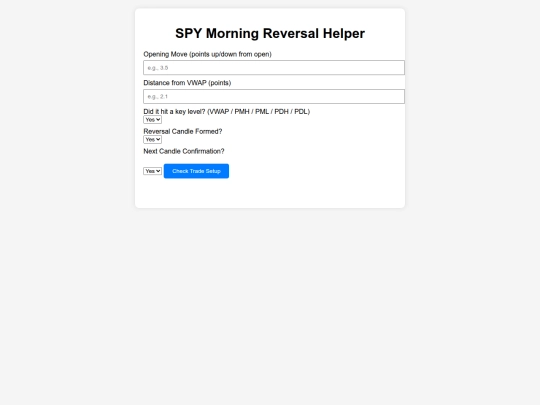Open the key level hit Yes dropdown
Image resolution: width=540 pixels, height=405 pixels.
[x=153, y=120]
